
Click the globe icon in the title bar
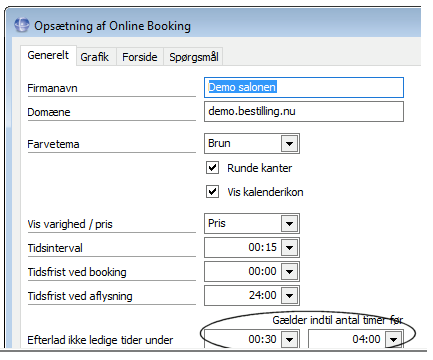tap(22, 25)
